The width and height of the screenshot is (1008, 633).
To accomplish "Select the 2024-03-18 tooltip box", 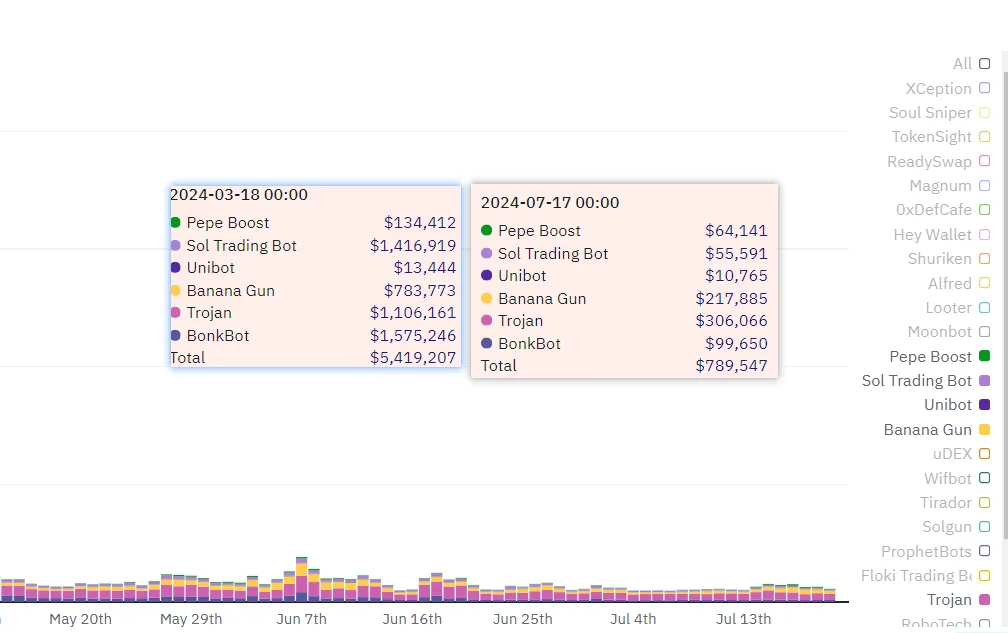I will pyautogui.click(x=316, y=276).
